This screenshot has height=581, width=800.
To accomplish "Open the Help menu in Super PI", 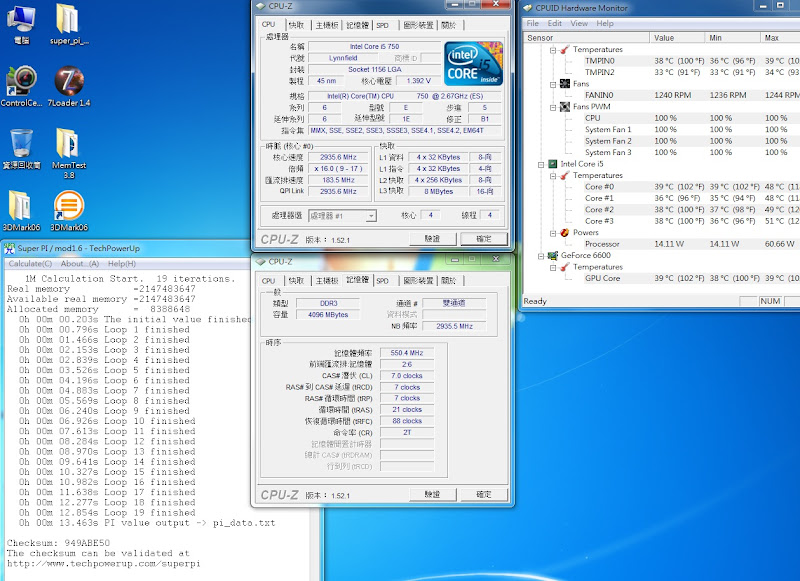I will point(121,264).
